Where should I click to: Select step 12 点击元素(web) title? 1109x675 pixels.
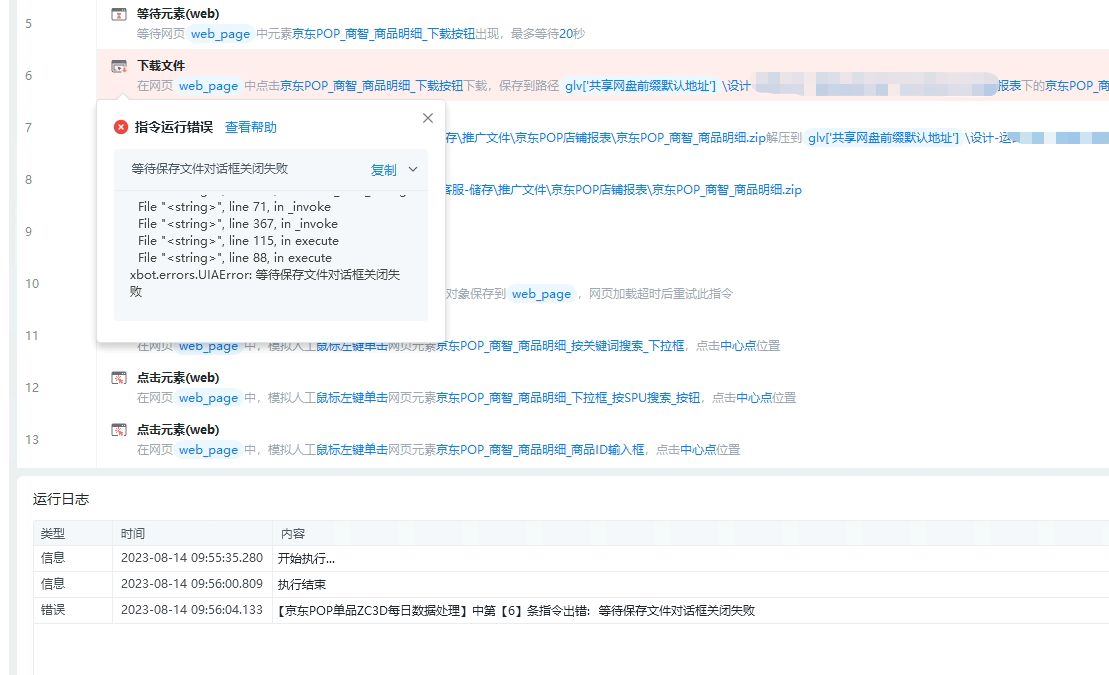178,377
